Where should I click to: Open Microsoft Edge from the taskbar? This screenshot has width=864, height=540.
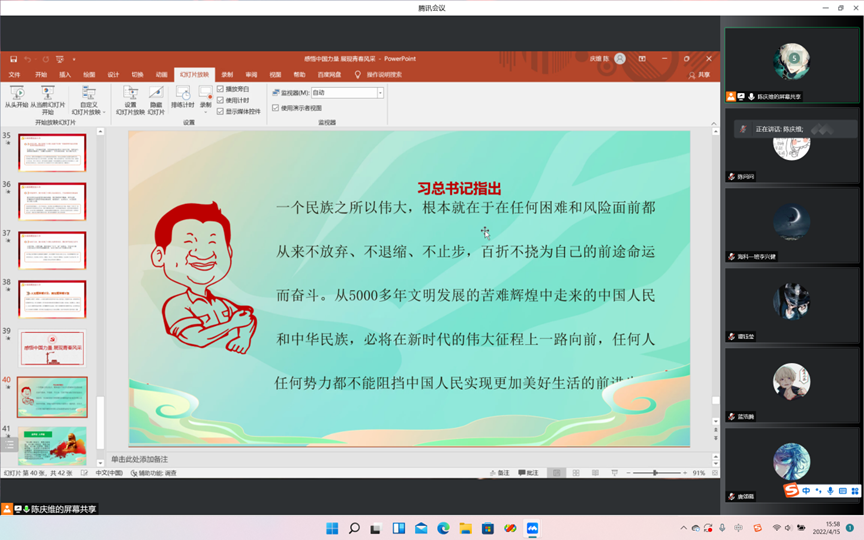tap(443, 528)
